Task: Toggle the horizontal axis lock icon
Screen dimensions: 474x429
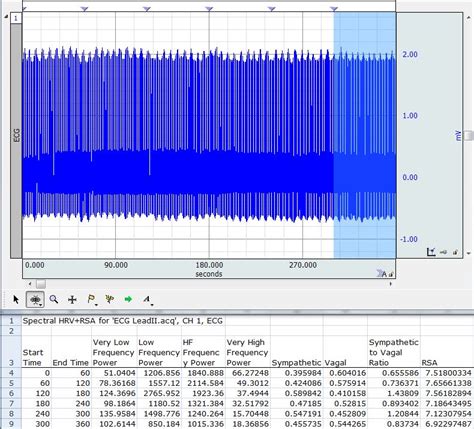Action: click(391, 274)
